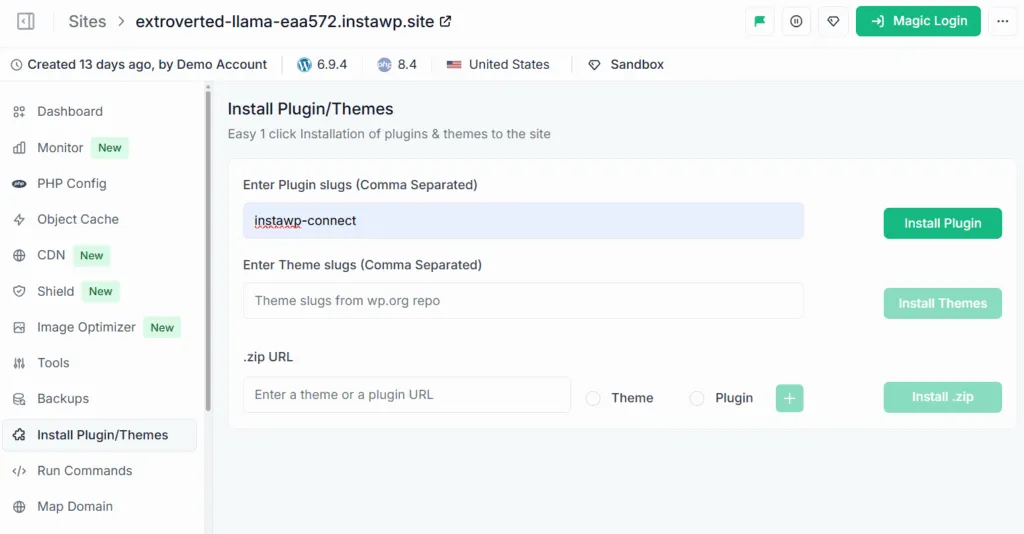Click the WordPress logo version icon

[x=304, y=65]
